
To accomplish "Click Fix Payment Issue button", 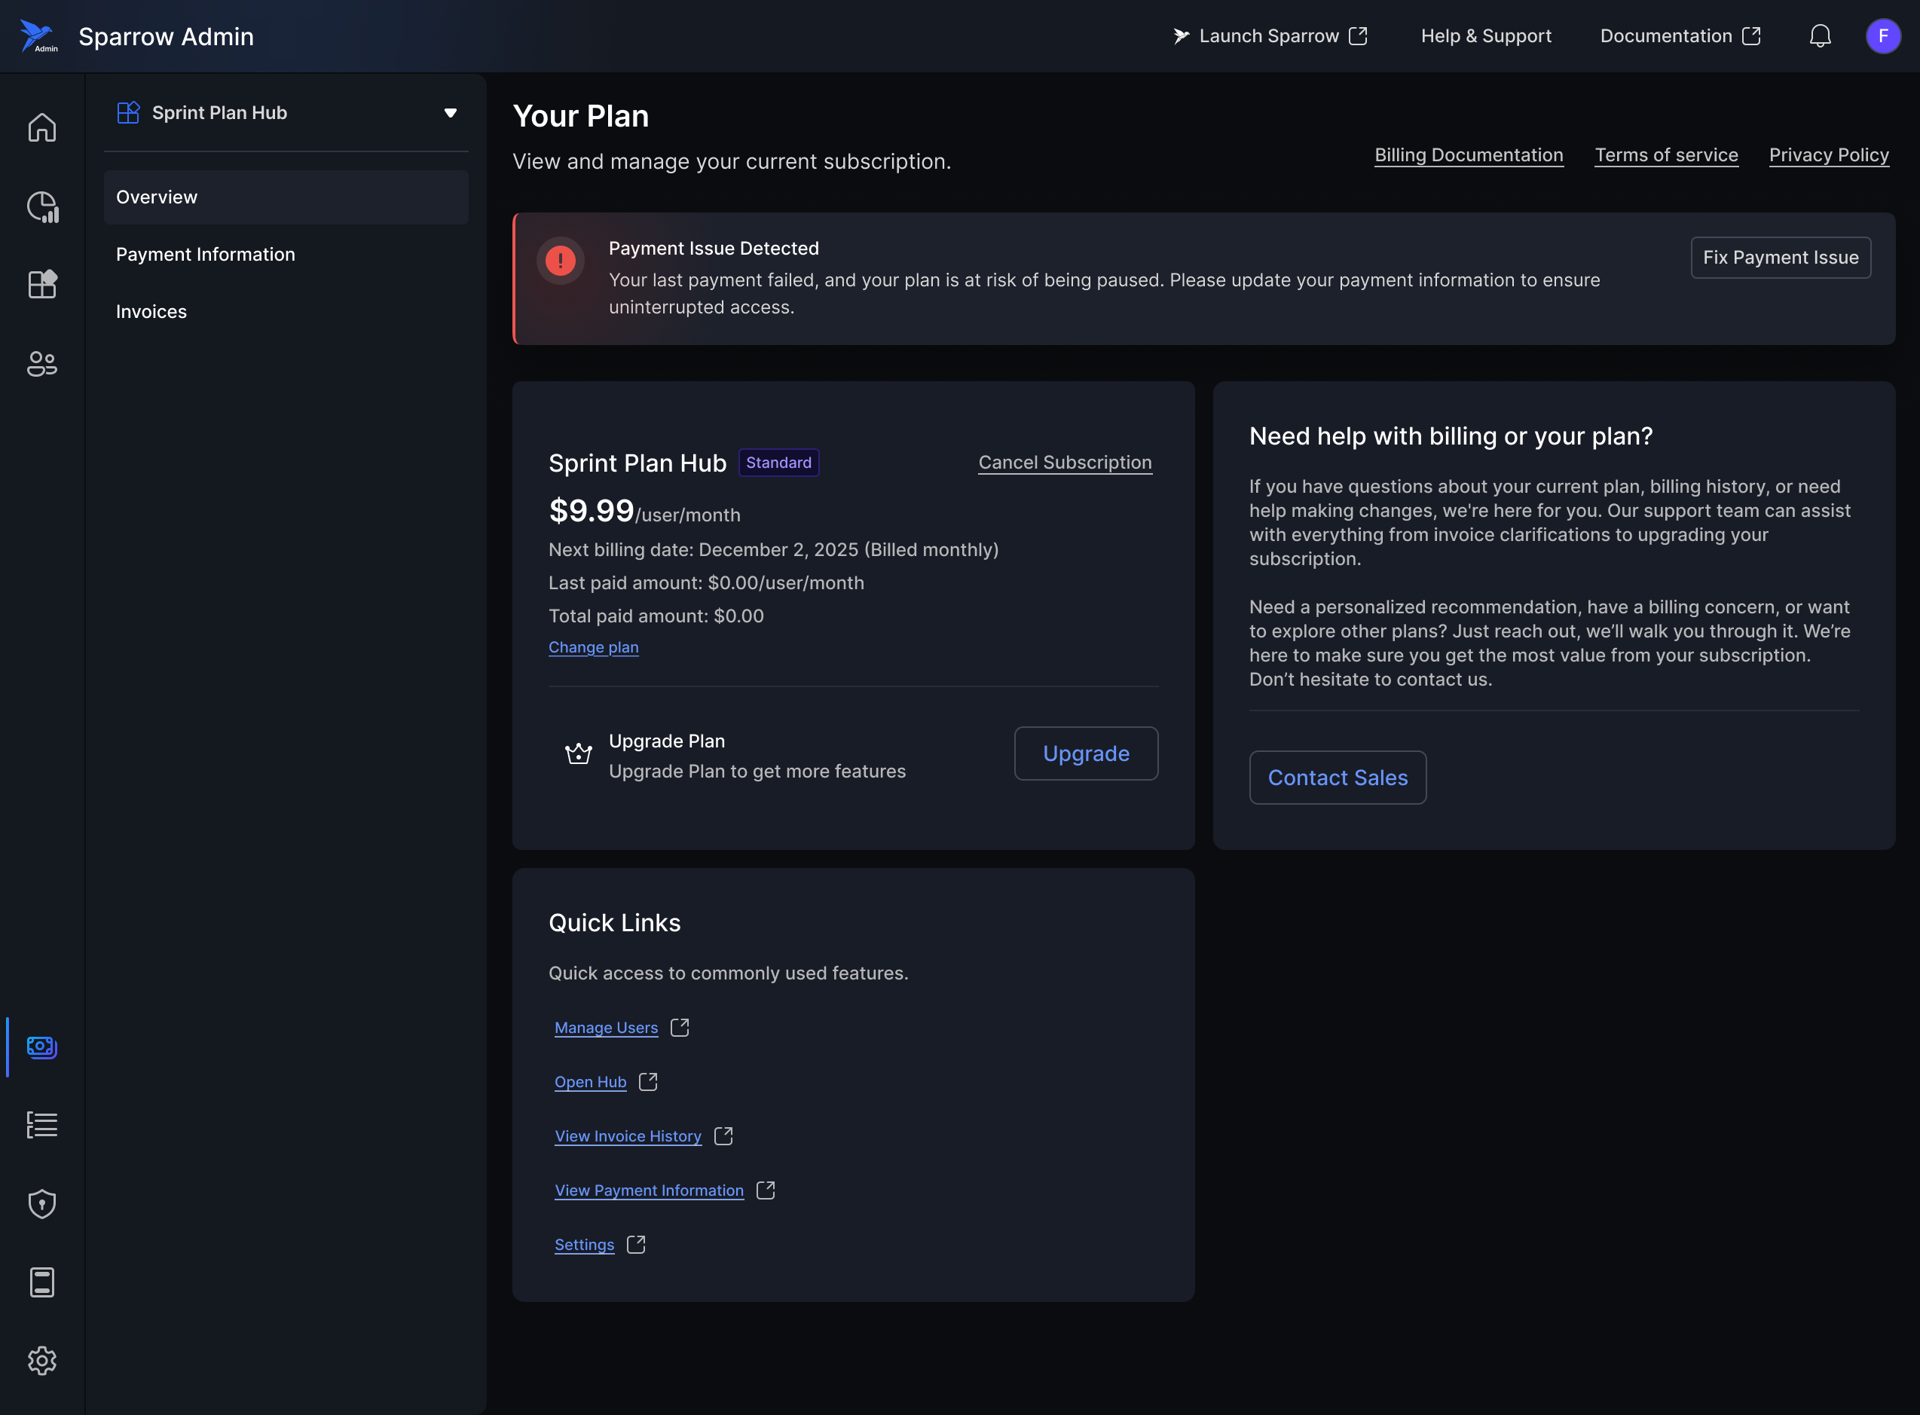I will tap(1780, 257).
